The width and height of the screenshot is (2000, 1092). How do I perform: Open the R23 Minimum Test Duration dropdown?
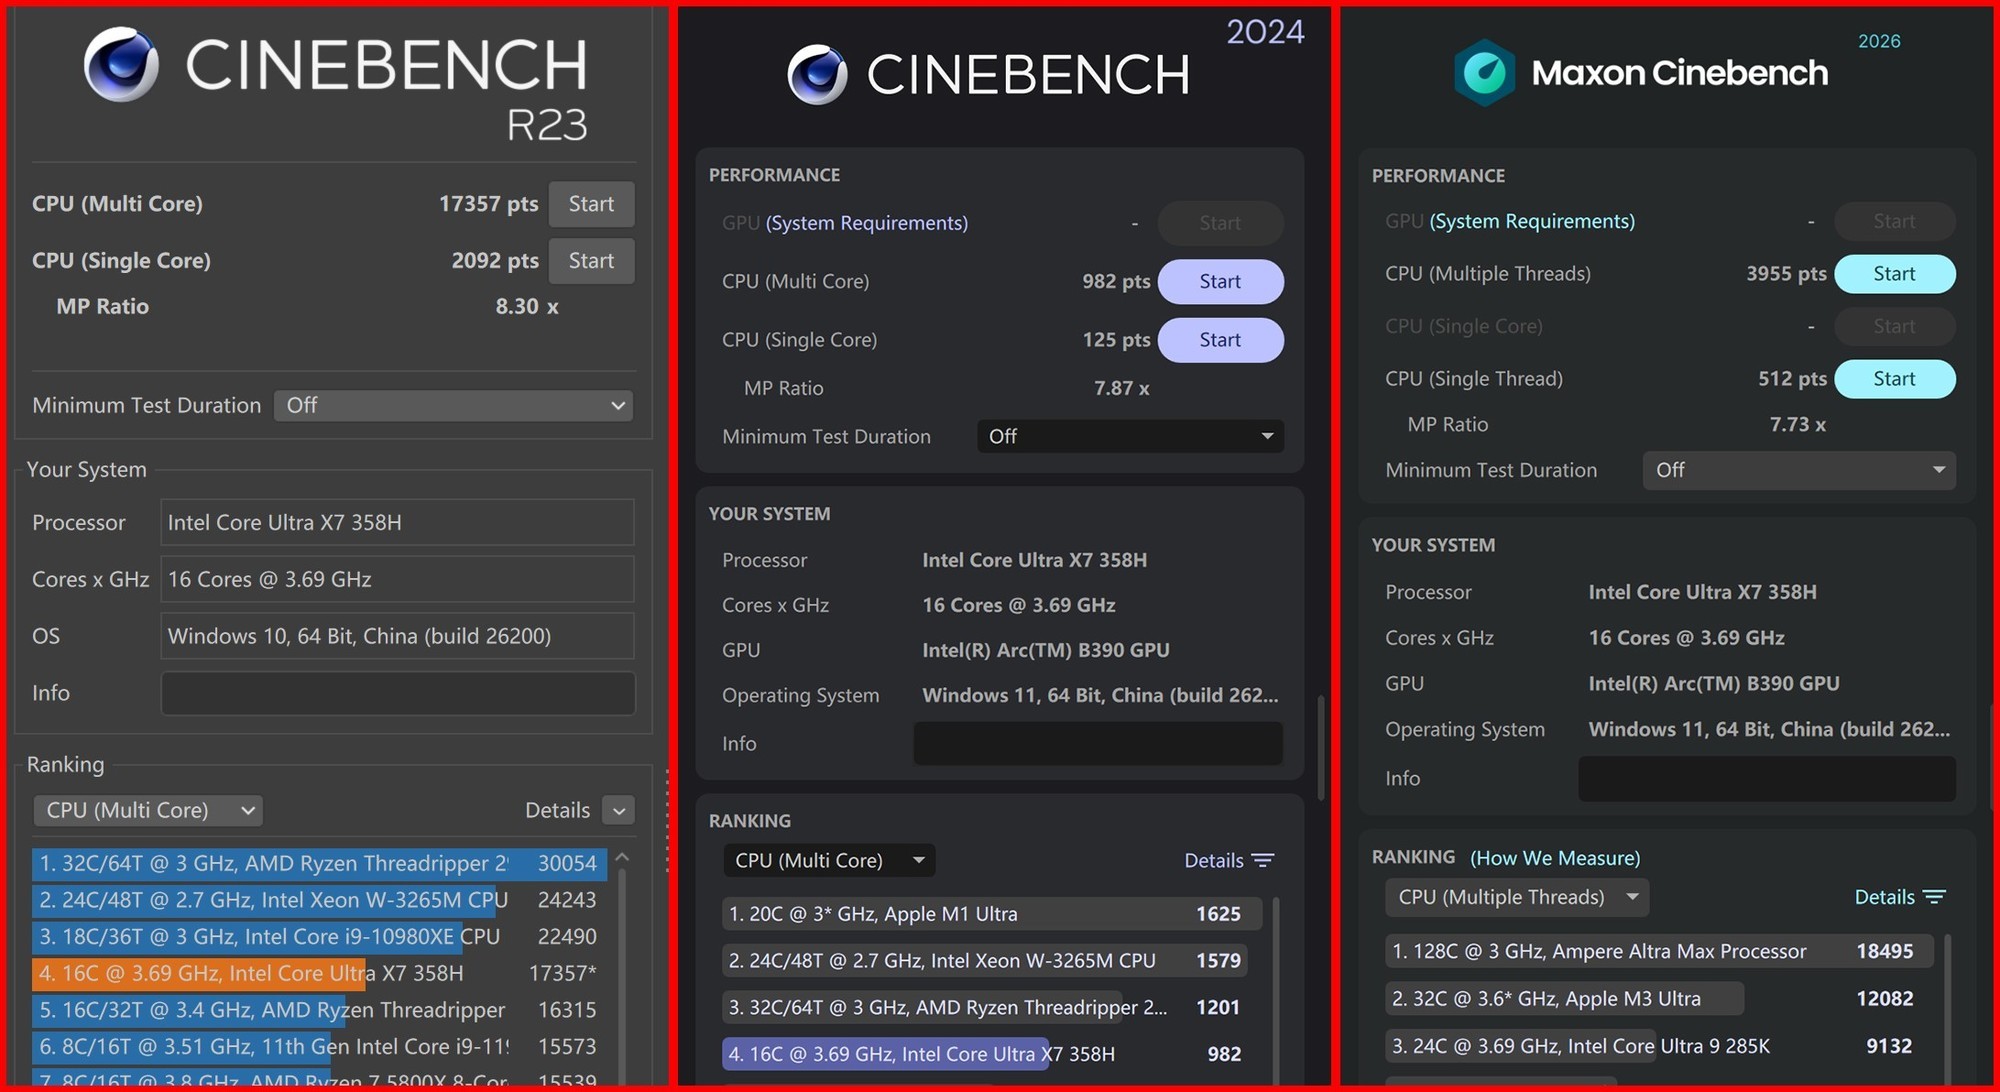[453, 405]
